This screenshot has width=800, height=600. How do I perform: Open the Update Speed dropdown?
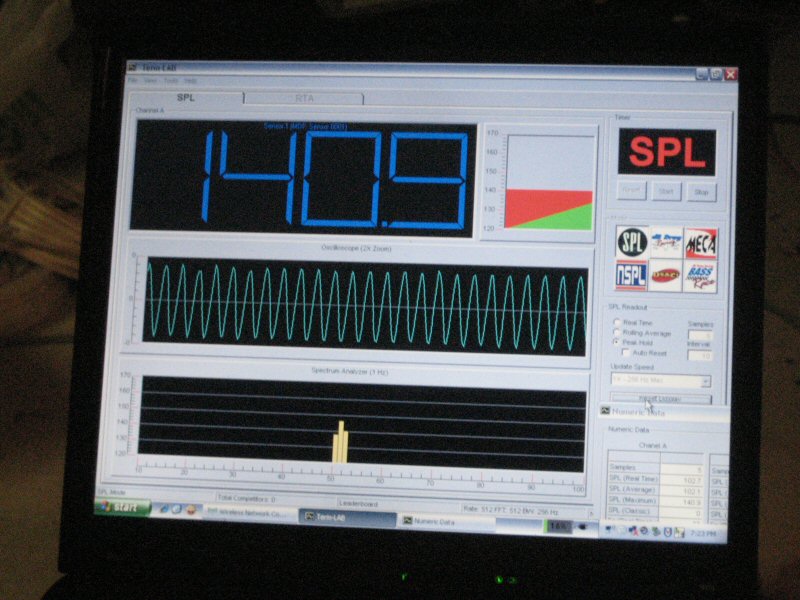pos(660,381)
